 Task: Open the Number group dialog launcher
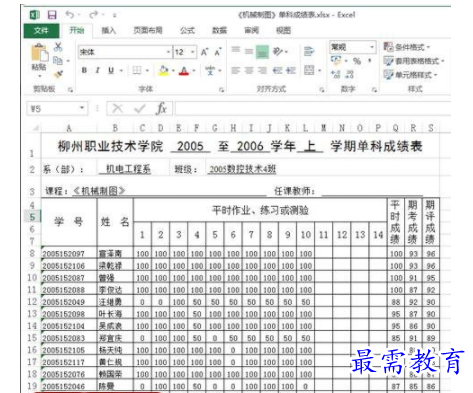click(375, 89)
